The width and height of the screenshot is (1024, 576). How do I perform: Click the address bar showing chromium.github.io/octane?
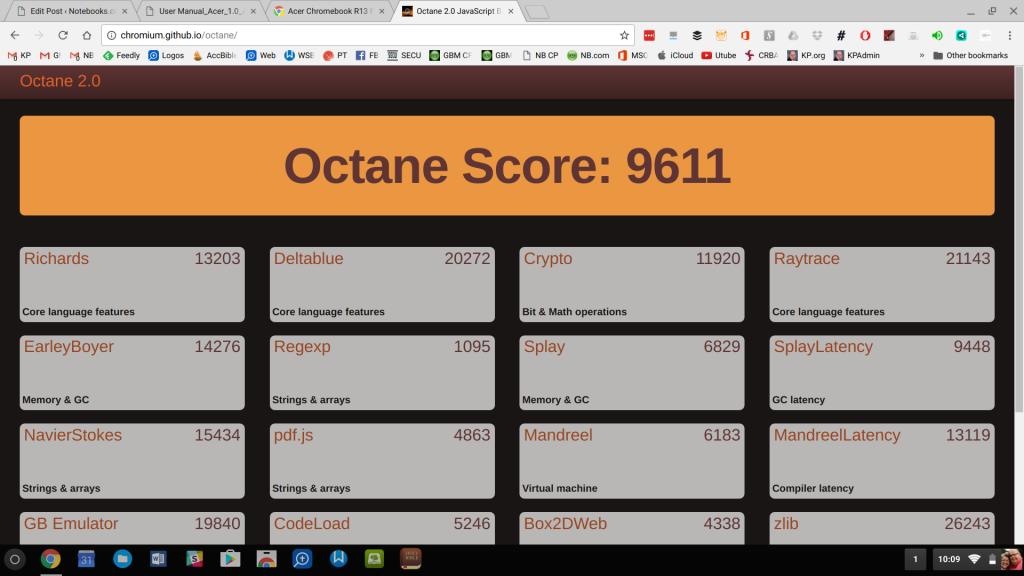point(366,35)
